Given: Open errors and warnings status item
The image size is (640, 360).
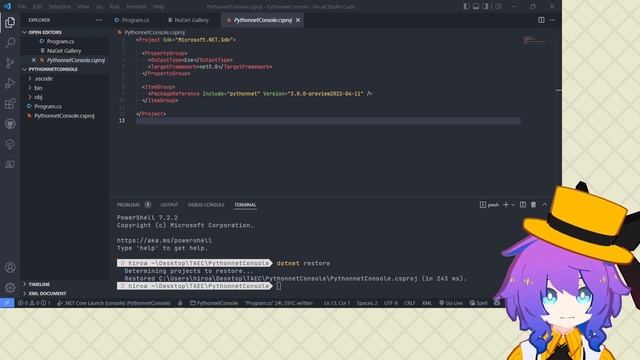Looking at the screenshot, I should coord(34,303).
